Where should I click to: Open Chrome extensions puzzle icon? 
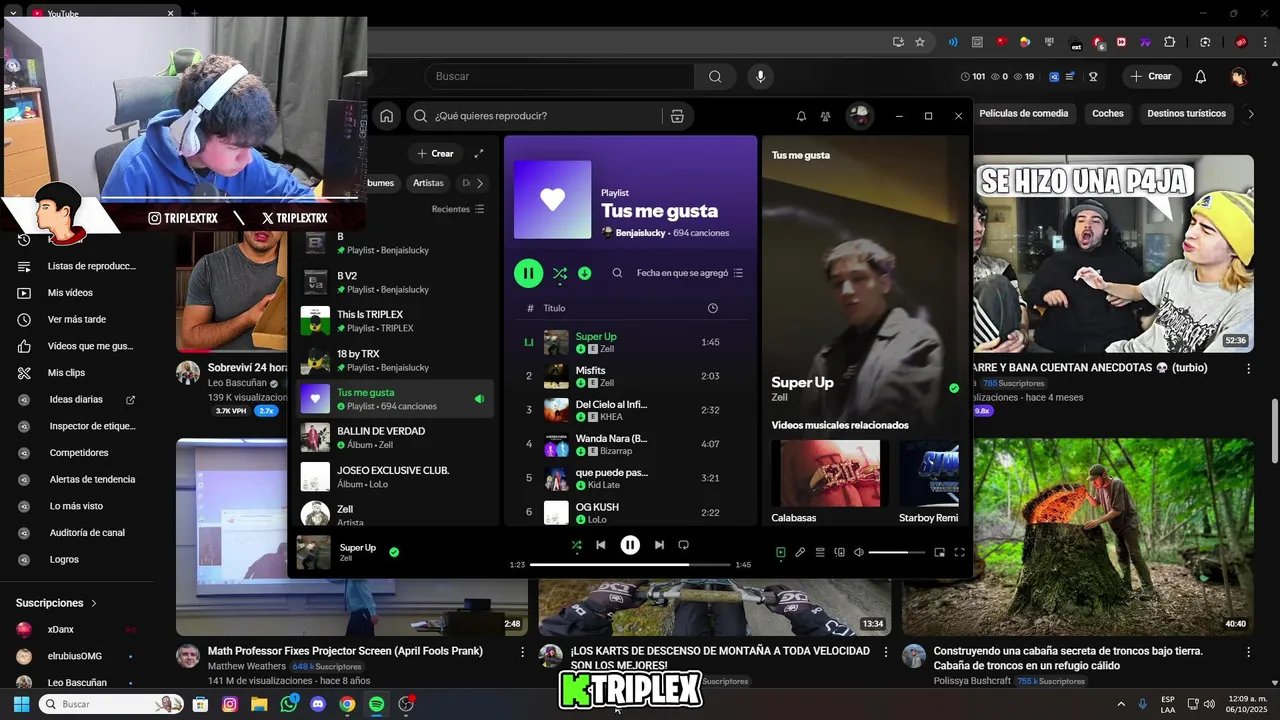(x=1169, y=42)
